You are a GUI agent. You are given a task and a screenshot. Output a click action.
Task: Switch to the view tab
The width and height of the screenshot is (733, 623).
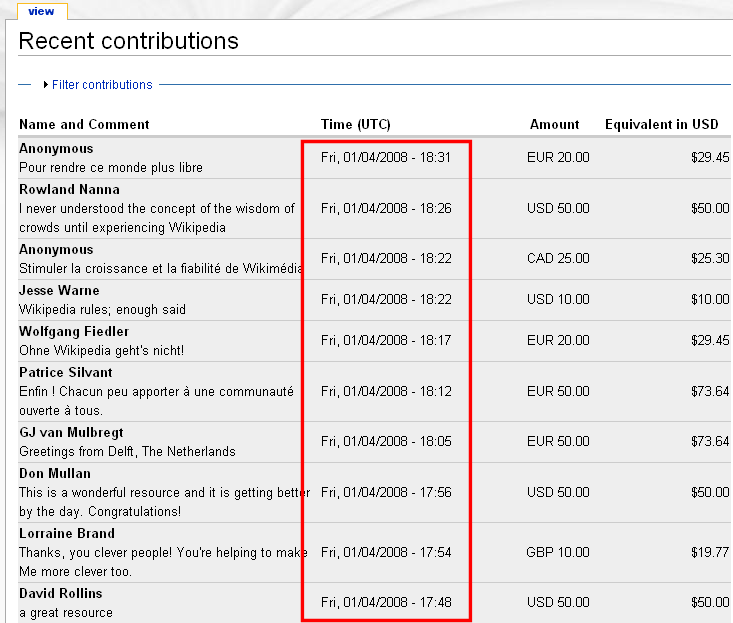pyautogui.click(x=42, y=11)
